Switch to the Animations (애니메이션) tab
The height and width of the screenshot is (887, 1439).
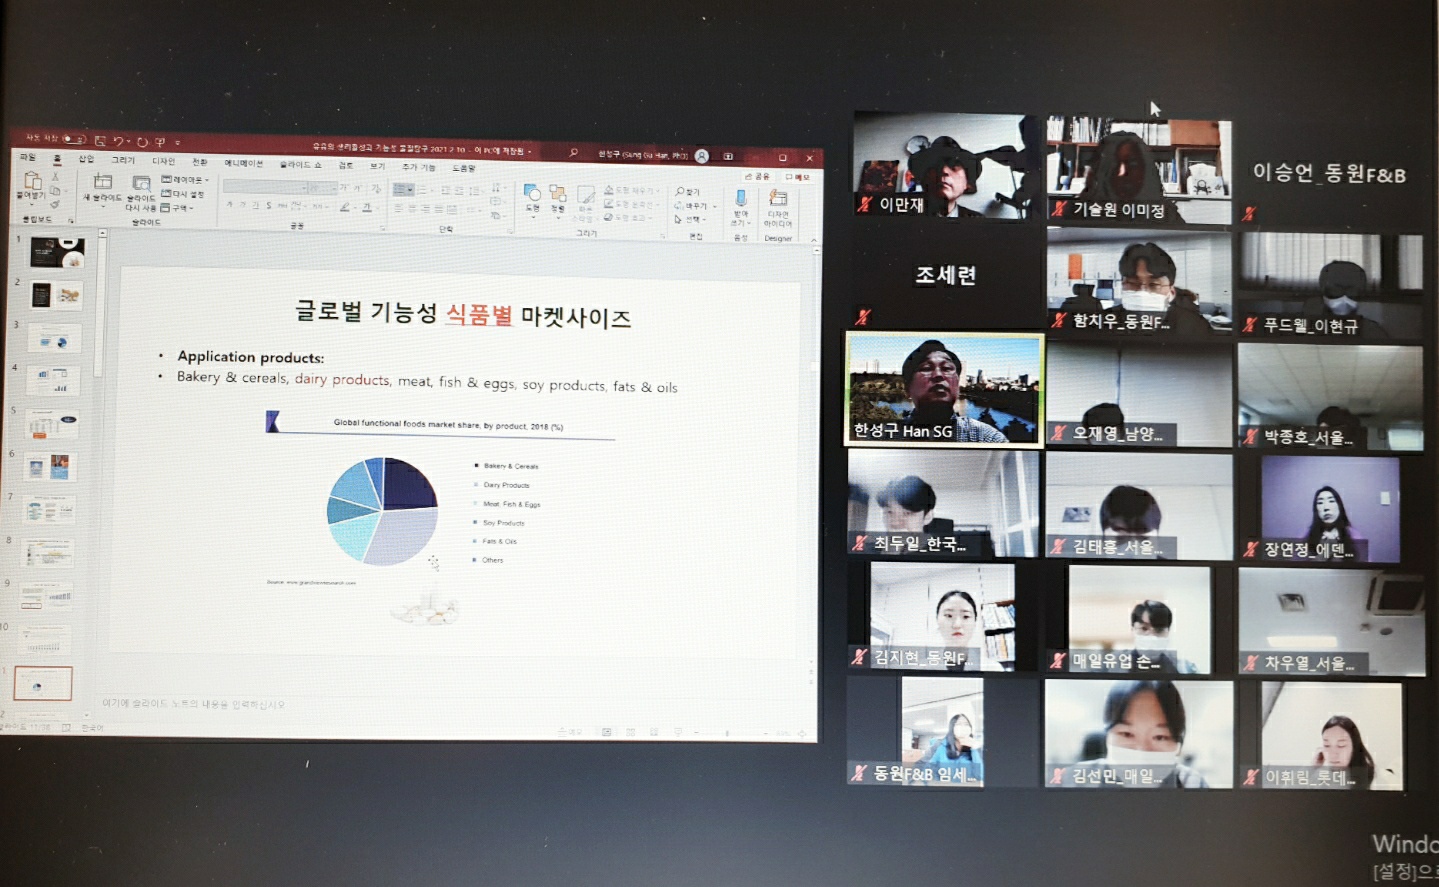[x=244, y=164]
